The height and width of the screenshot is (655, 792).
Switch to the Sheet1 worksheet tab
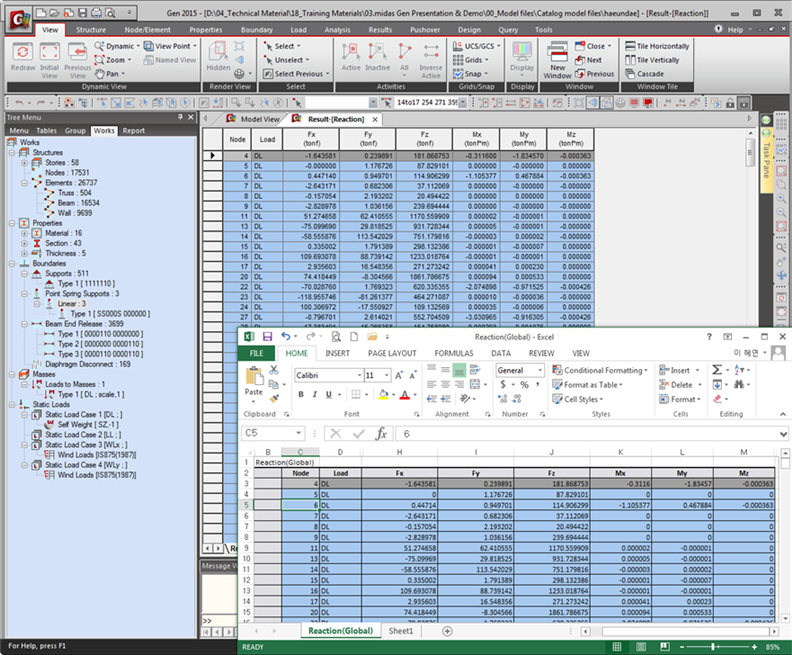point(400,631)
